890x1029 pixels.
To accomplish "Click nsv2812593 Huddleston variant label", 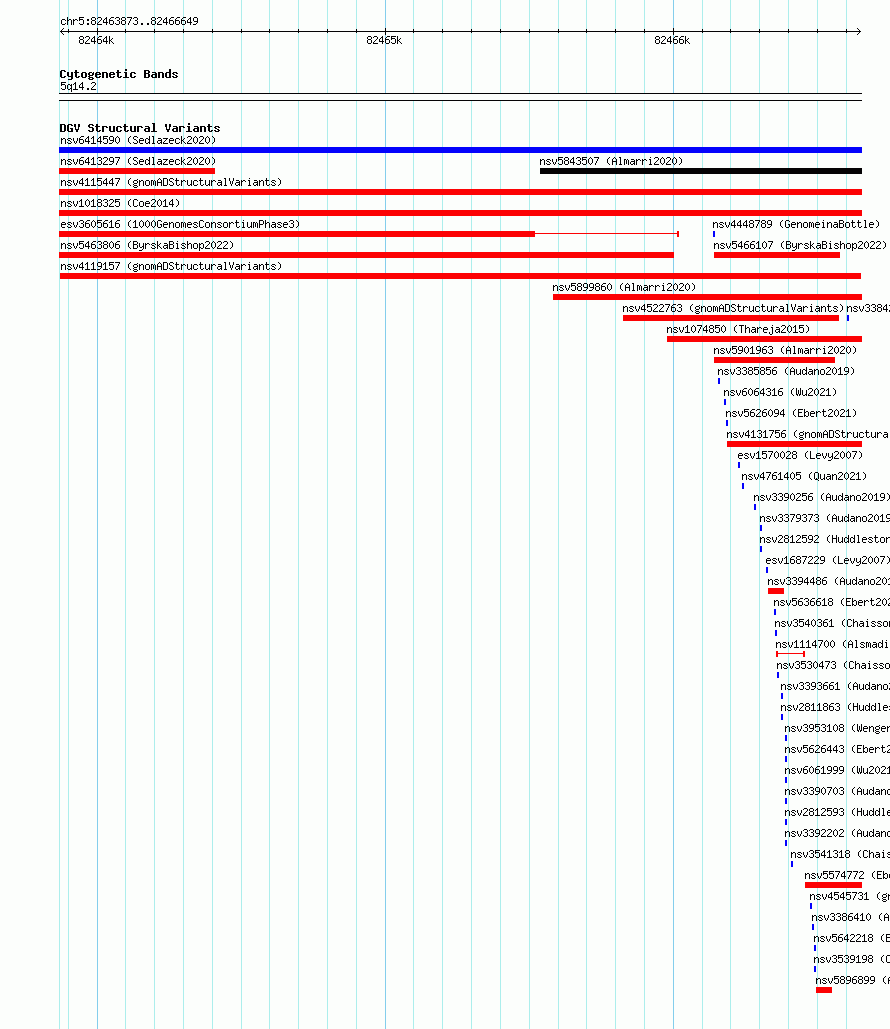I will 837,812.
